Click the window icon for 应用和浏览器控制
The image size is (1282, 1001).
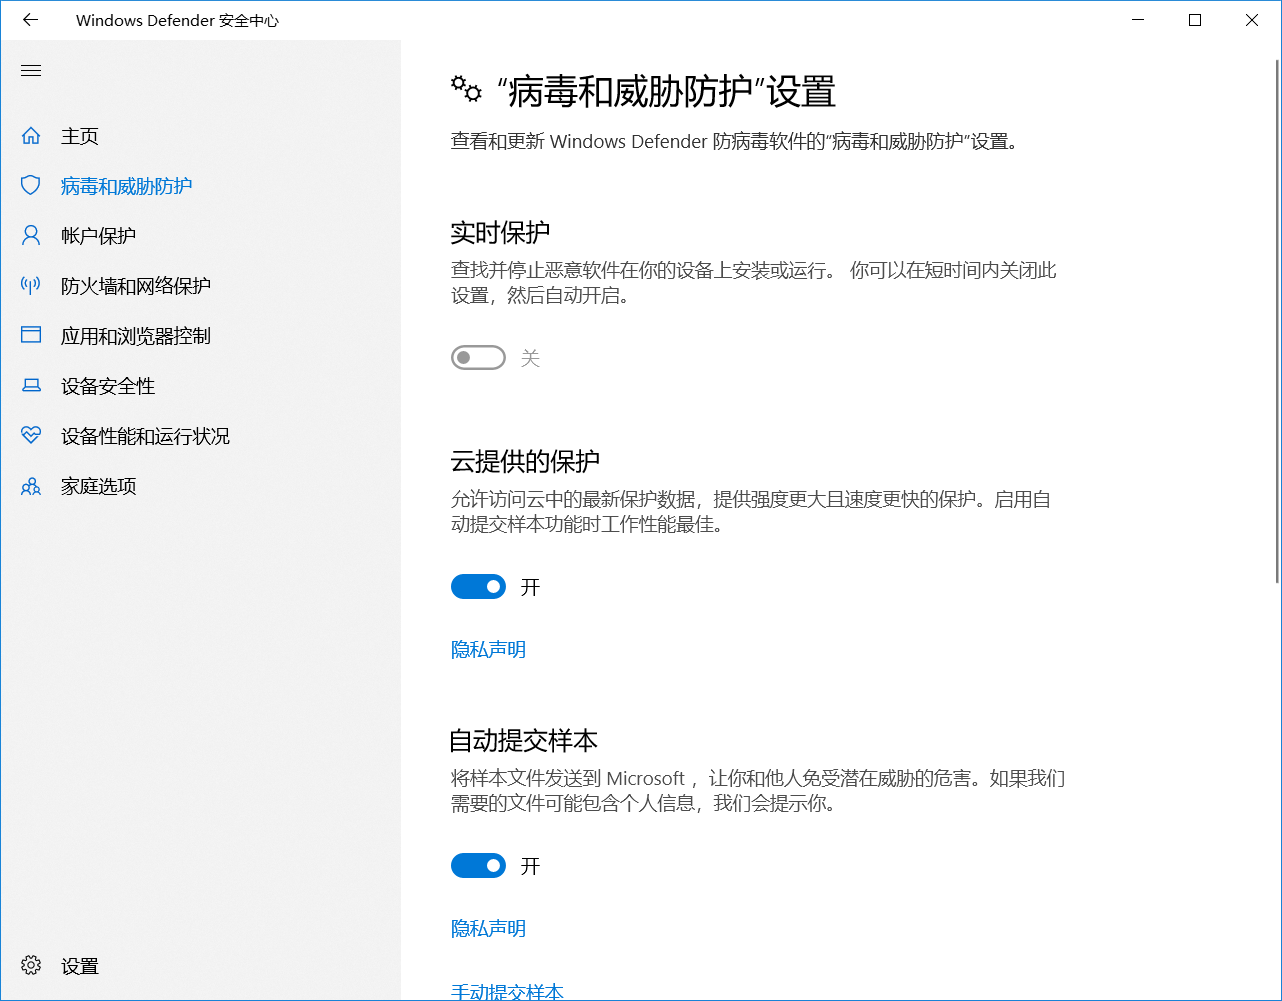[x=31, y=336]
